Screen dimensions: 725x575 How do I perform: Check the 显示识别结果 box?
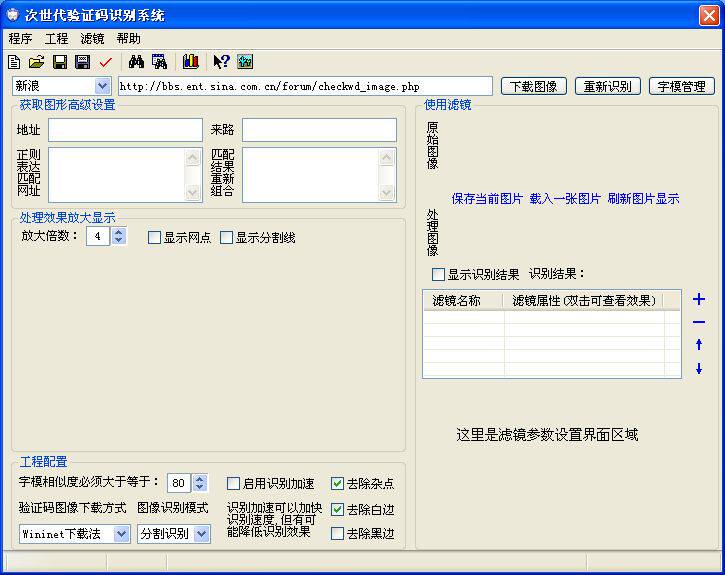[x=438, y=275]
